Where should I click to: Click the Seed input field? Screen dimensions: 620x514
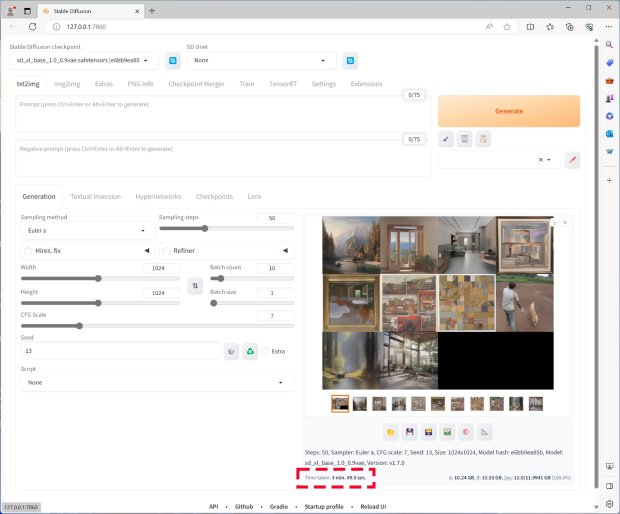tap(120, 351)
